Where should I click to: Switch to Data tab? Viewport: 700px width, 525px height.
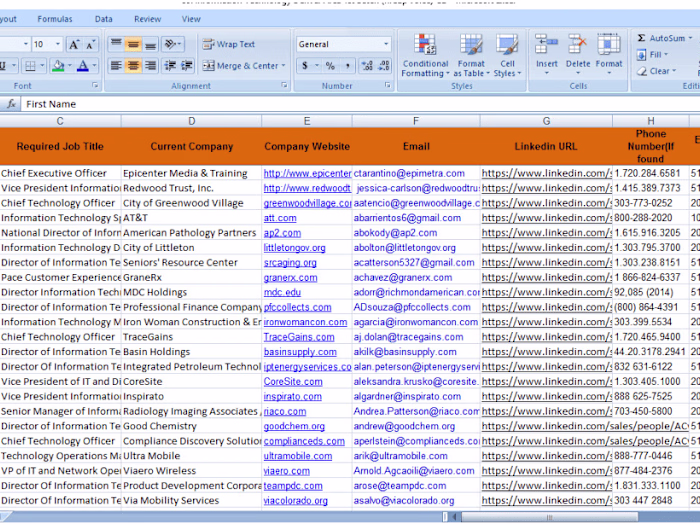point(104,19)
